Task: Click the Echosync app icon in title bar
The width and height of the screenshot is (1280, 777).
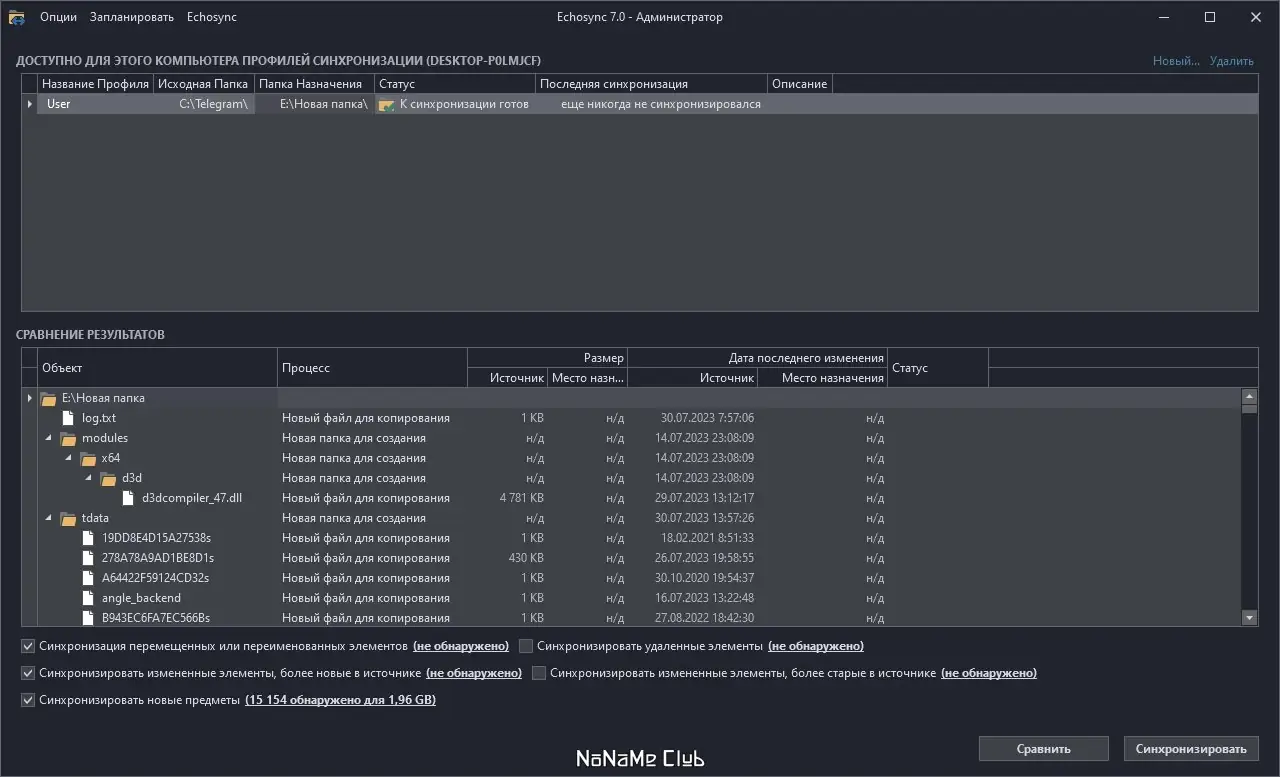Action: (16, 17)
